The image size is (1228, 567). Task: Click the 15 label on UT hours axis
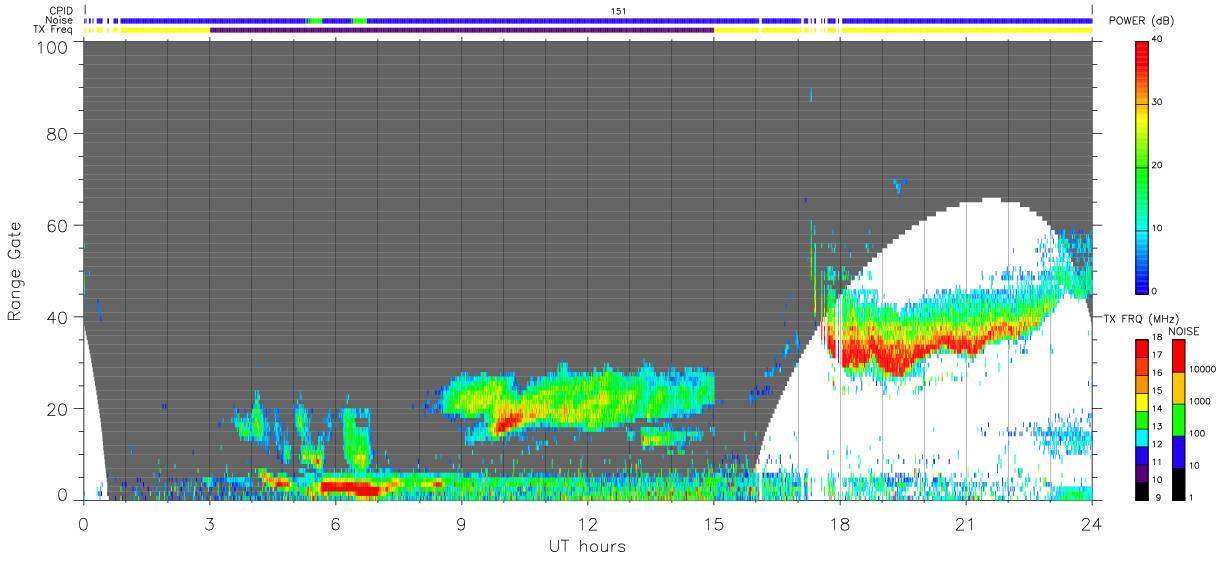(714, 524)
